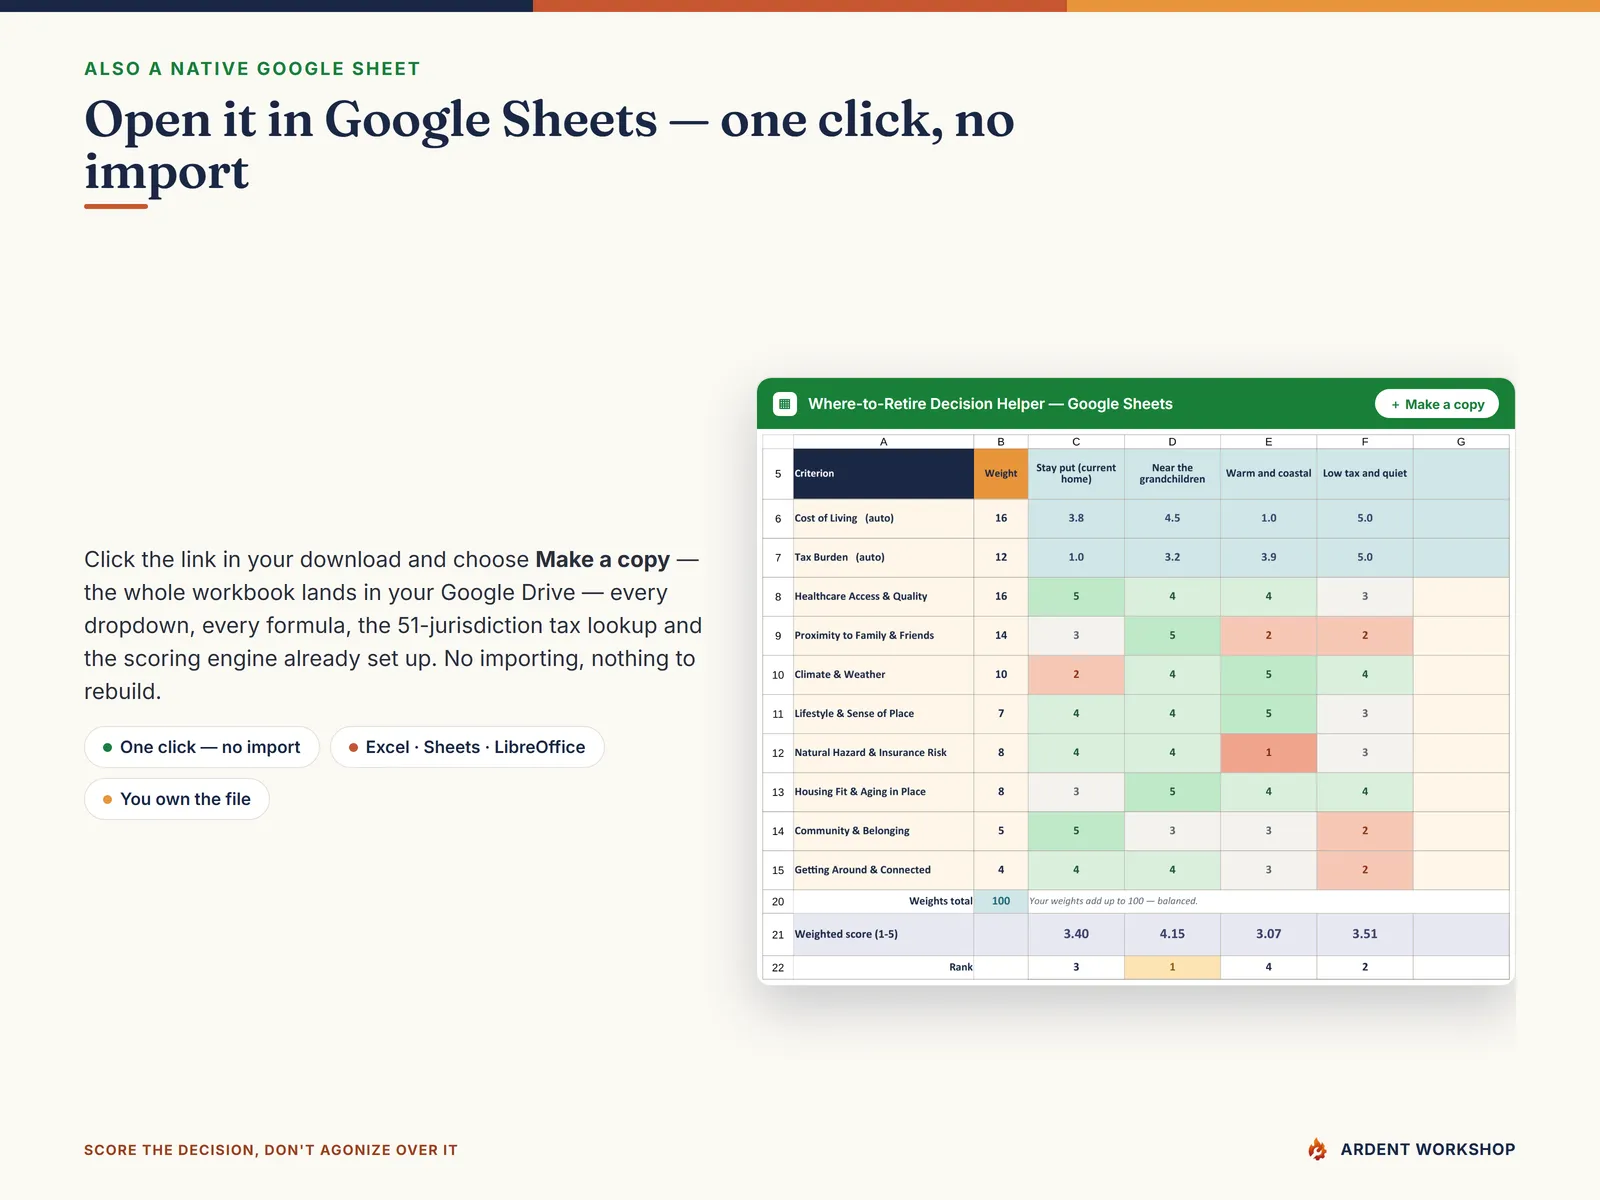
Task: Click the weighted score 4.15 cell
Action: pos(1172,934)
